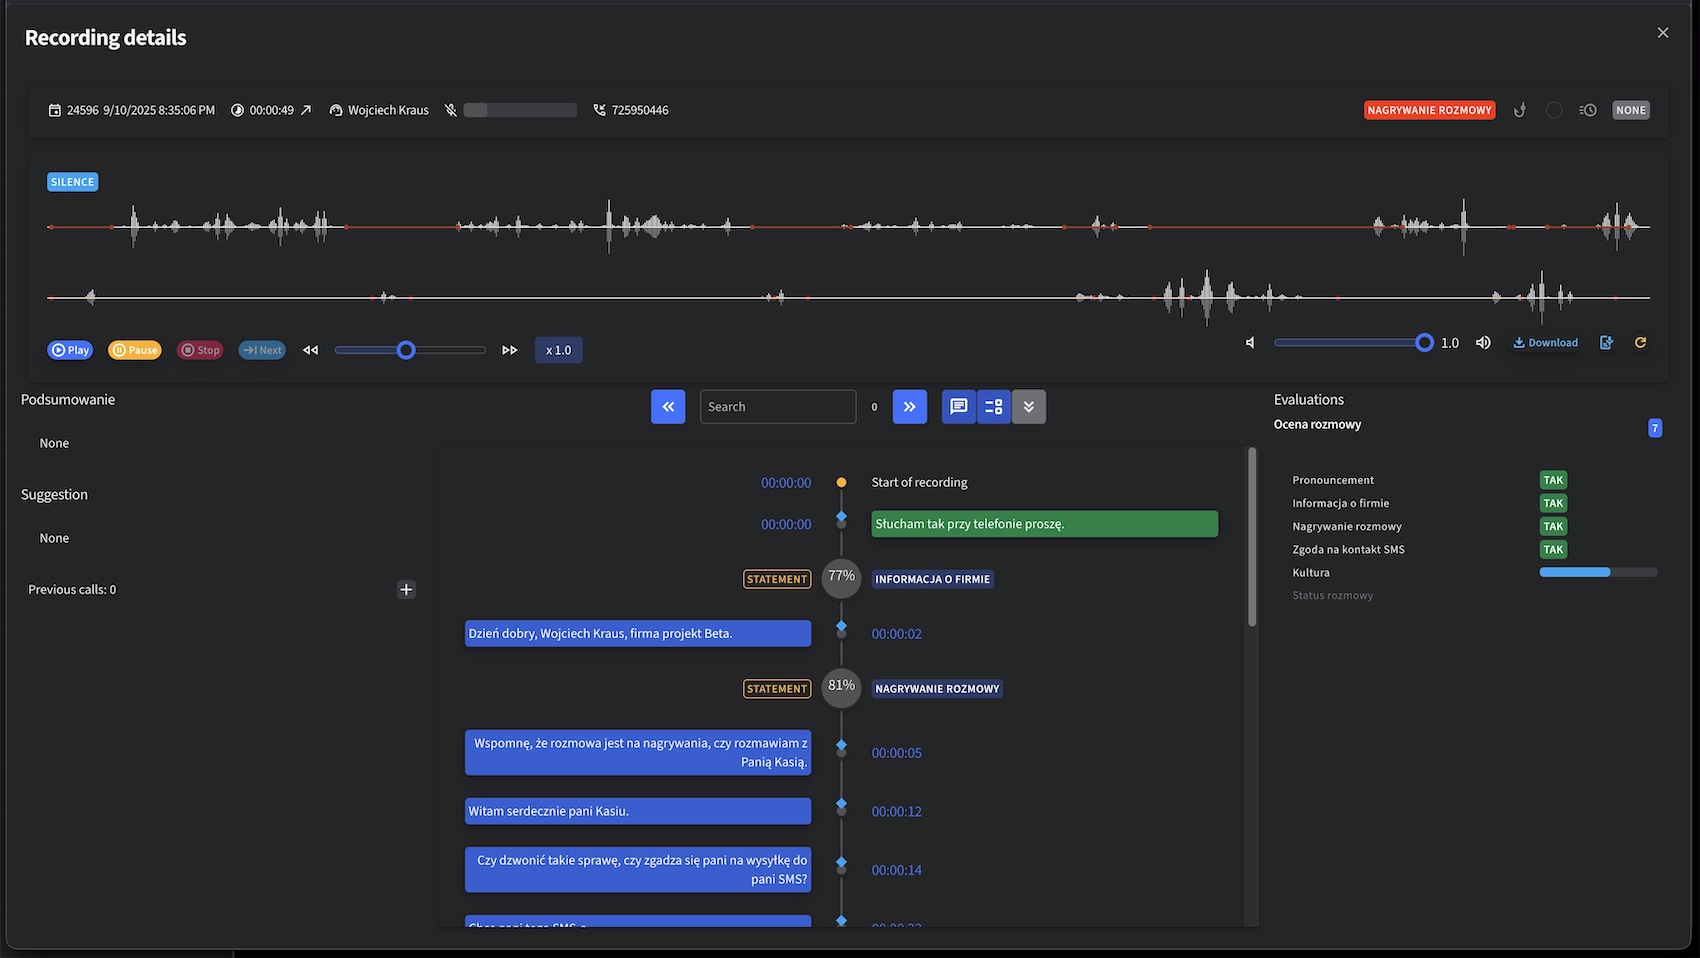The image size is (1700, 958).
Task: Click the fishhook icon in header
Action: [1519, 110]
